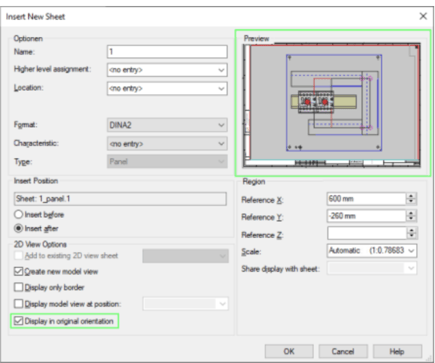Click the Help button

pyautogui.click(x=397, y=351)
